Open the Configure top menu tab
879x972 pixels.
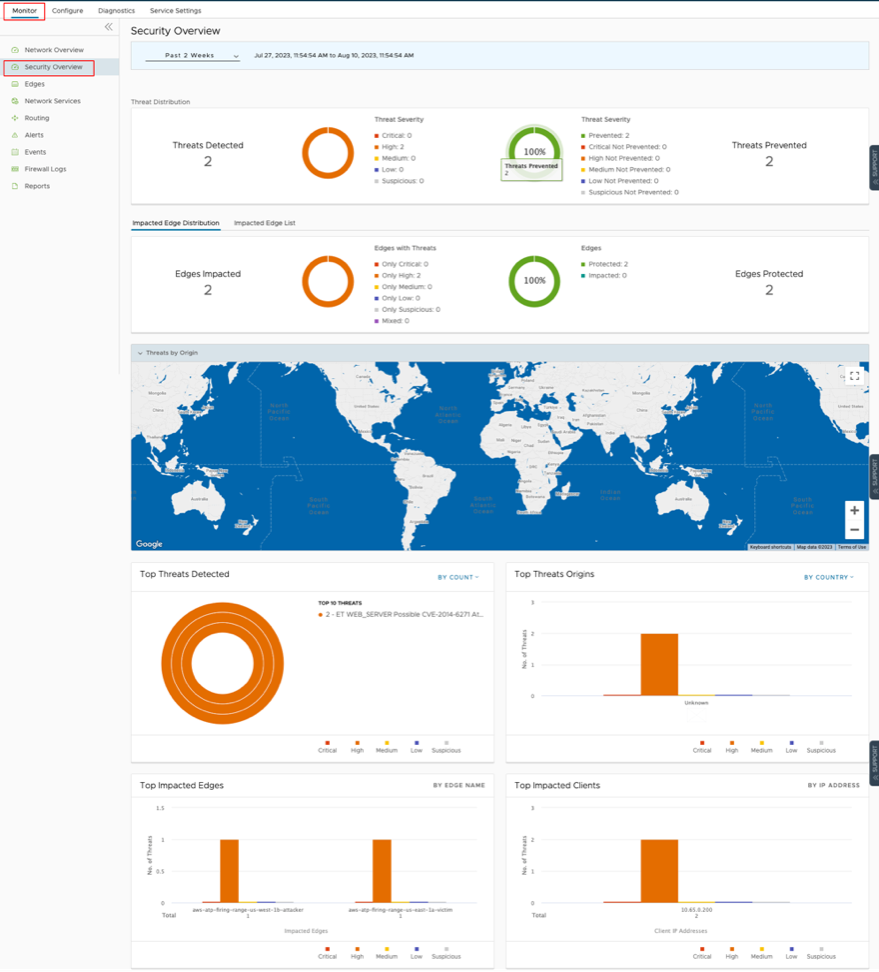tap(67, 11)
